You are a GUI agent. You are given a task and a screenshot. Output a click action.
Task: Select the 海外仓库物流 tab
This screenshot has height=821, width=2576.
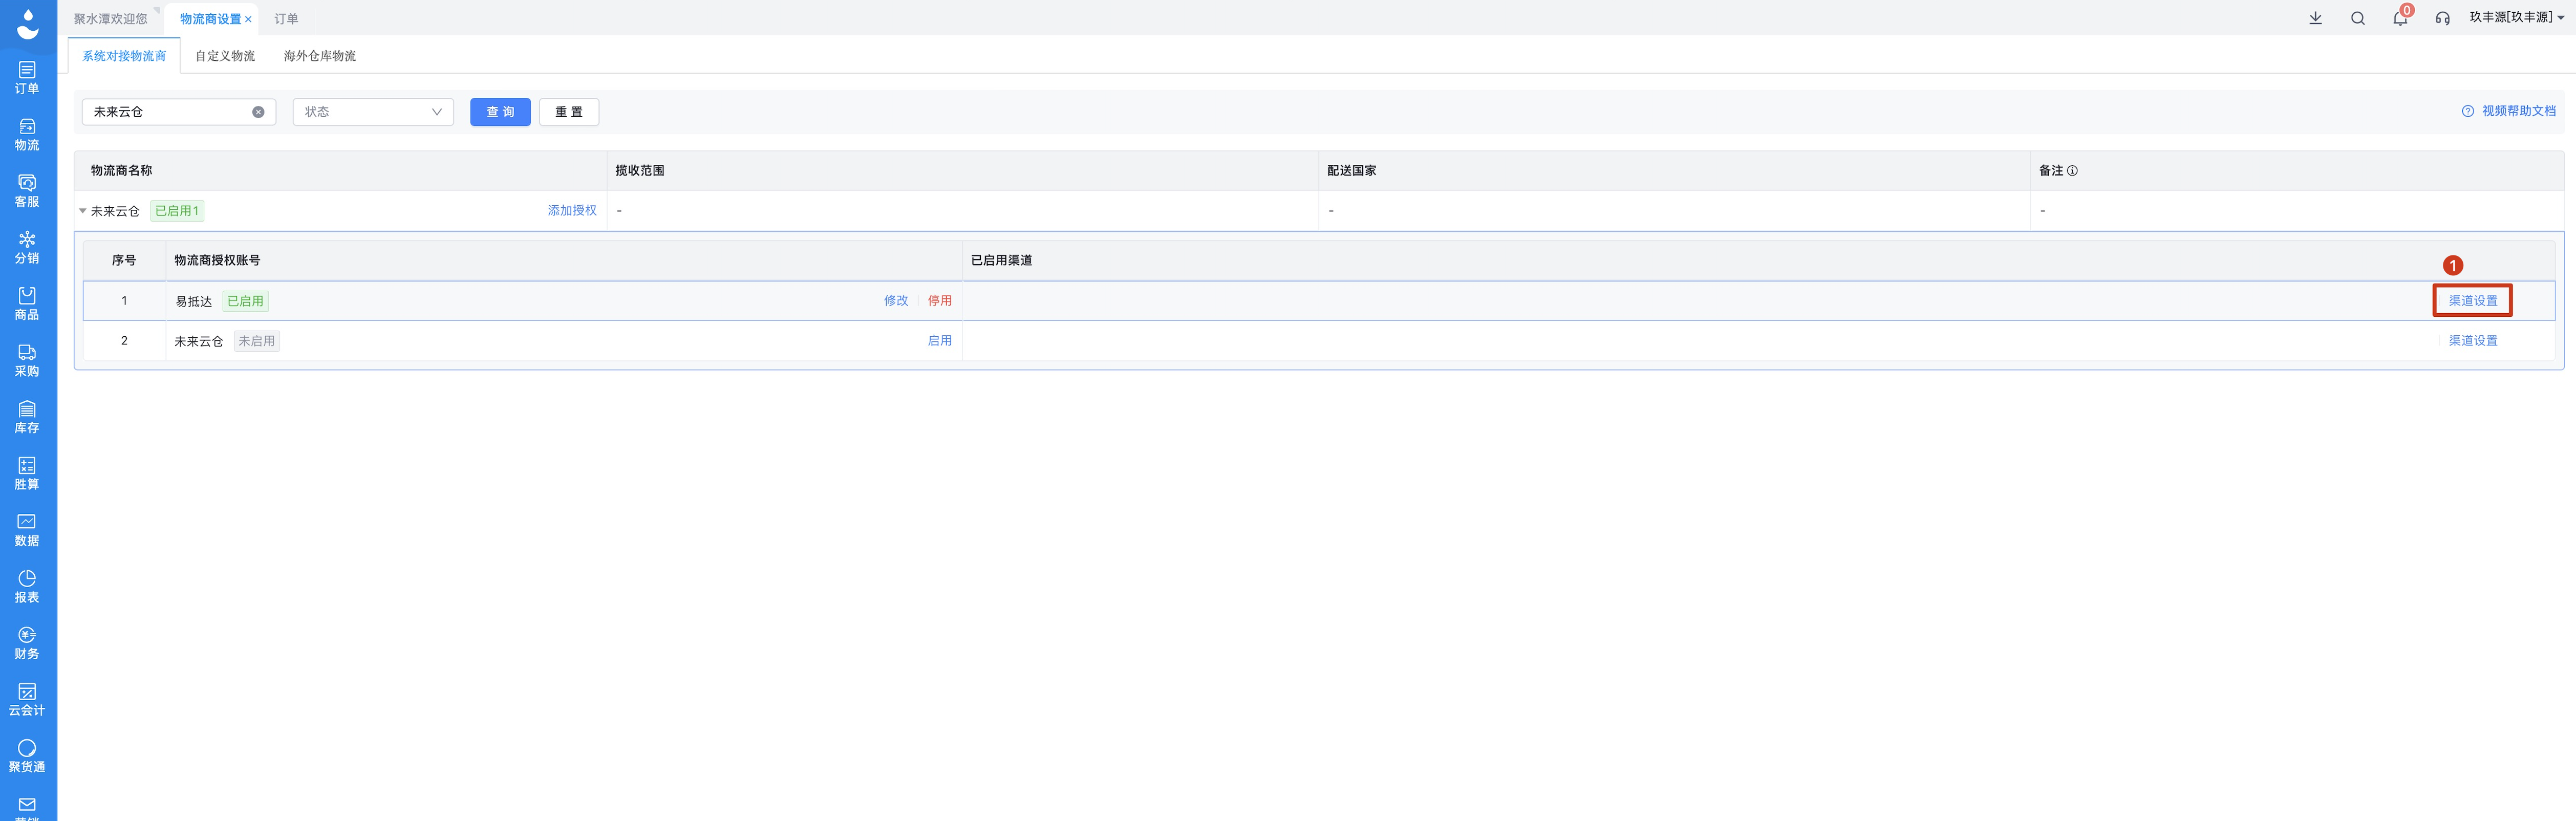pyautogui.click(x=320, y=56)
